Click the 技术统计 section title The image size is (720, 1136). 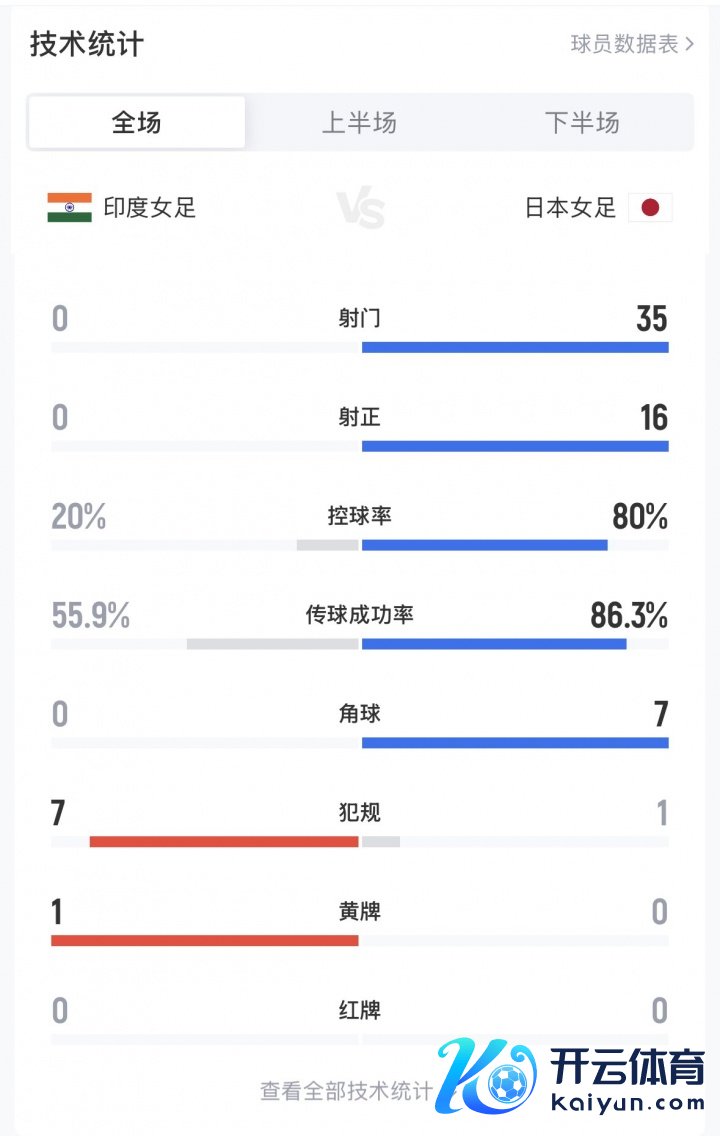click(x=87, y=45)
